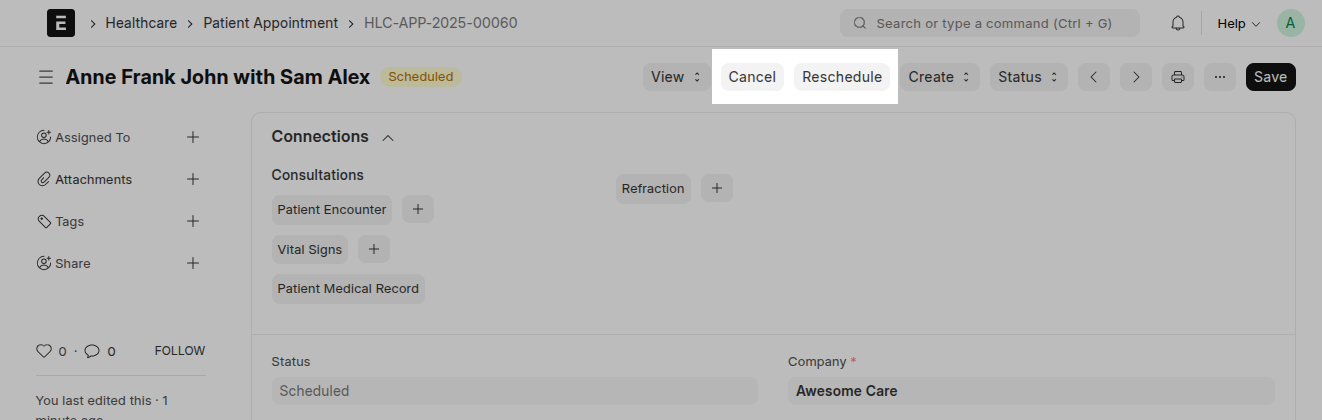This screenshot has width=1322, height=420.
Task: Open the Help menu
Action: point(1238,23)
